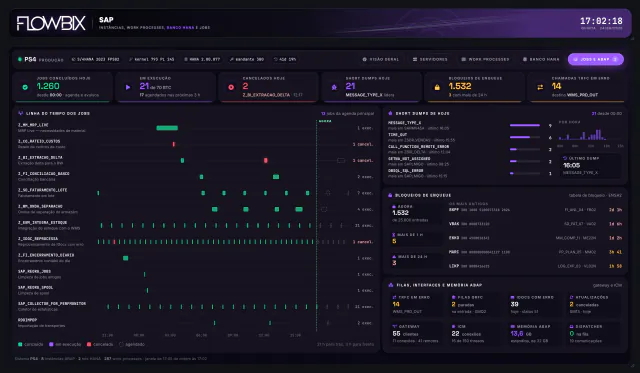Click the long green bar of Z_MM_MRP_LIVE
The width and height of the screenshot is (640, 373).
167,128
